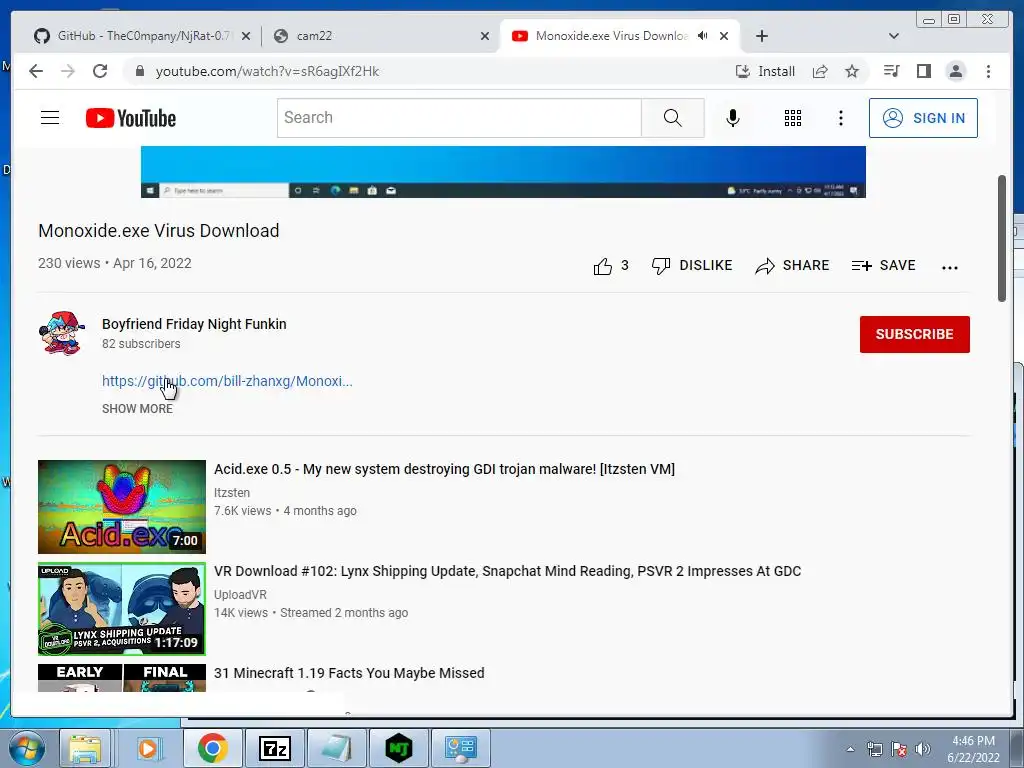Screen dimensions: 1024x768
Task: Click the YouTube Search field
Action: coord(459,118)
